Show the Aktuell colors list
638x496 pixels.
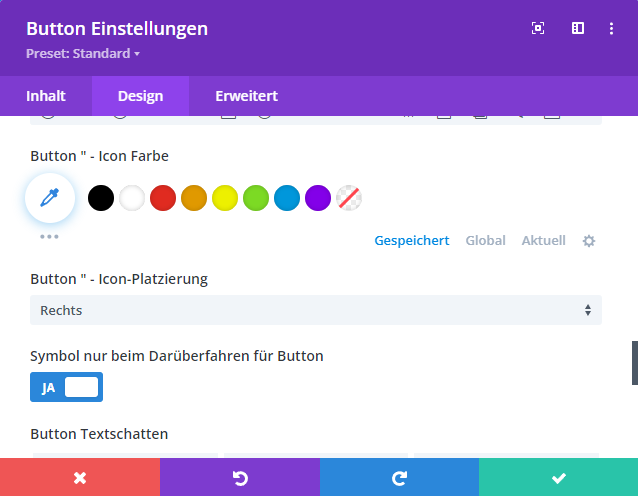click(x=543, y=241)
